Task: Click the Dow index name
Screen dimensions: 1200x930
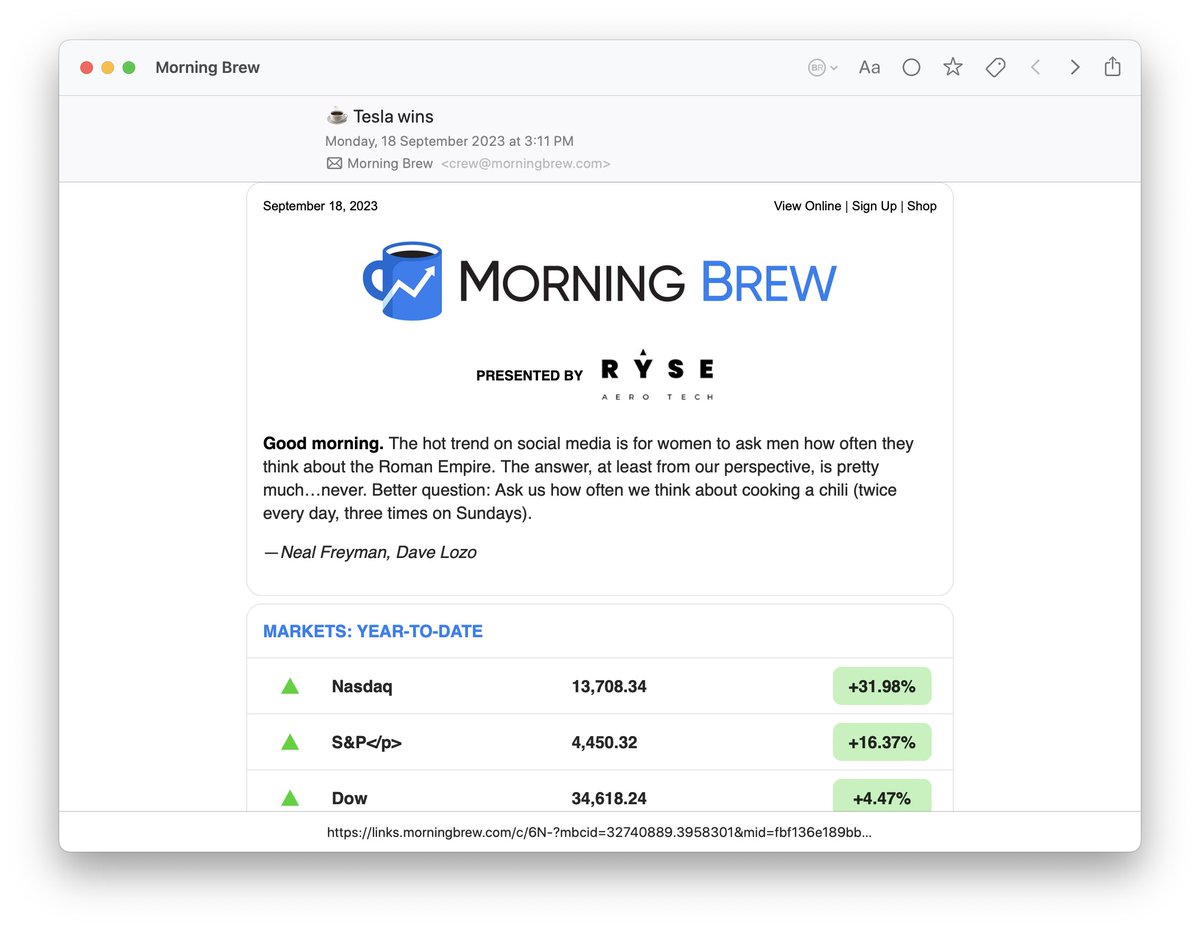Action: [x=350, y=799]
